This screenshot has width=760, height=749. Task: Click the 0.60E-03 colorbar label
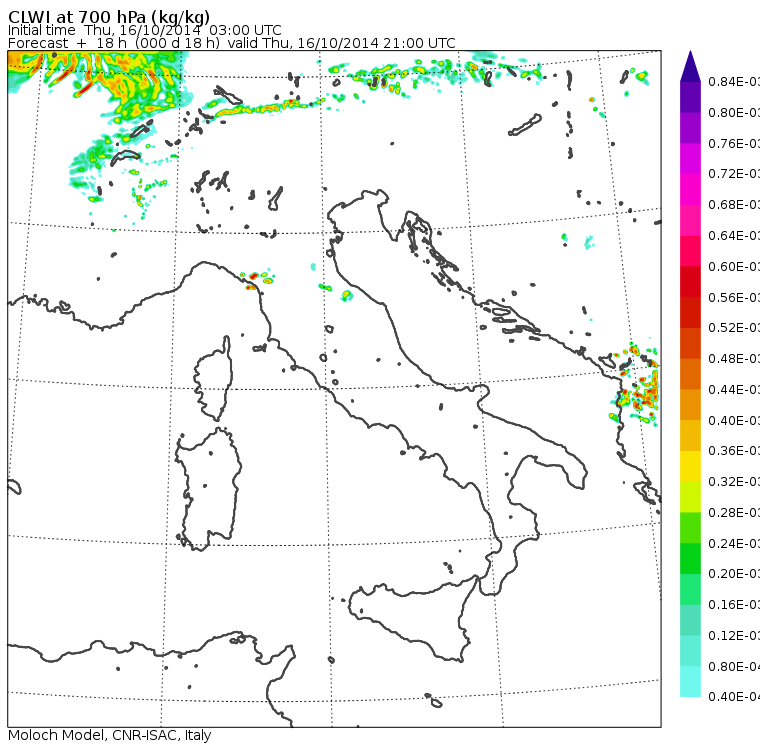[734, 267]
